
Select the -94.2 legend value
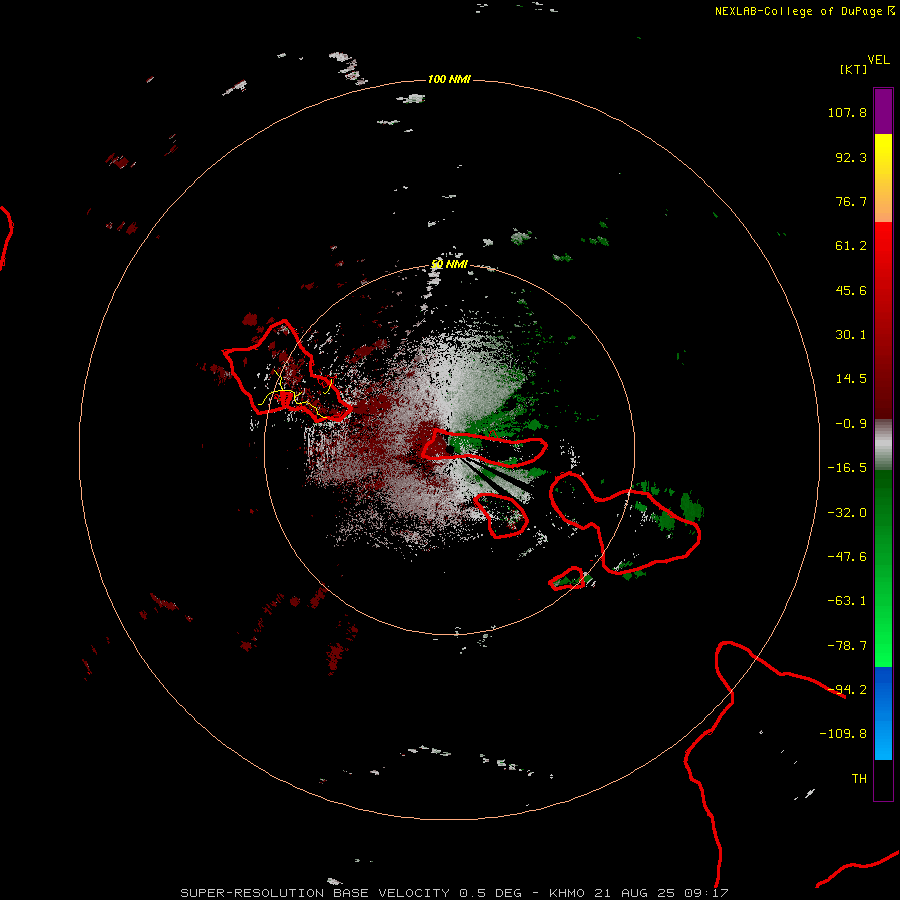tap(847, 690)
